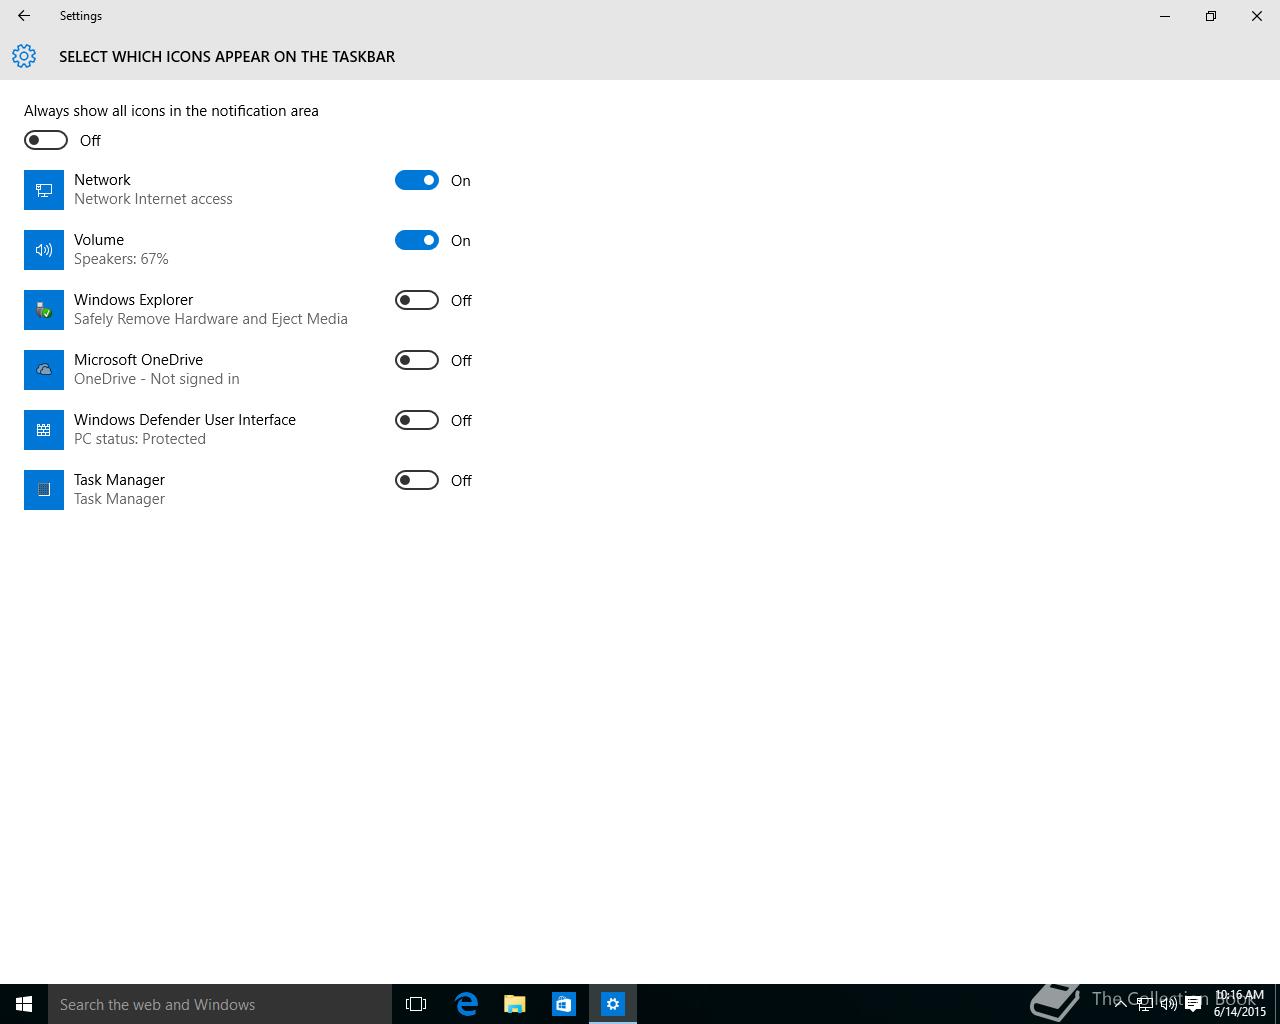The height and width of the screenshot is (1024, 1280).
Task: Click the Settings gear icon in header
Action: click(24, 56)
